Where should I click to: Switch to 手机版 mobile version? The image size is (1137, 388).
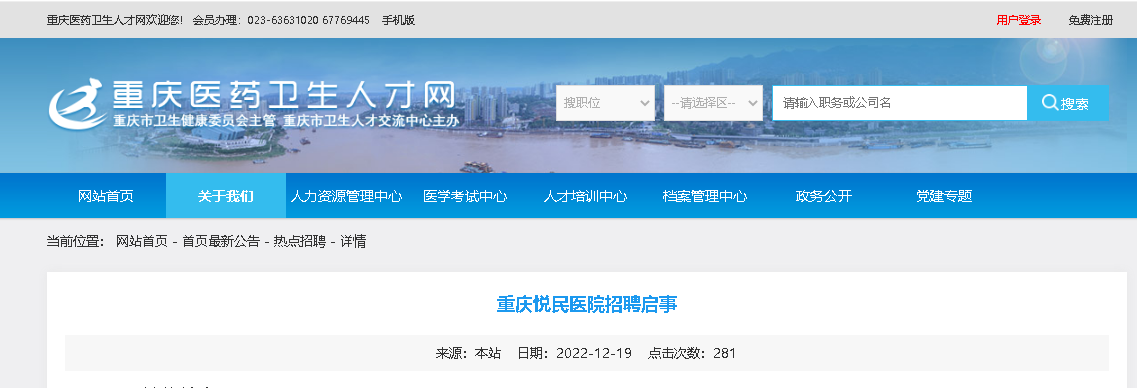tap(398, 20)
